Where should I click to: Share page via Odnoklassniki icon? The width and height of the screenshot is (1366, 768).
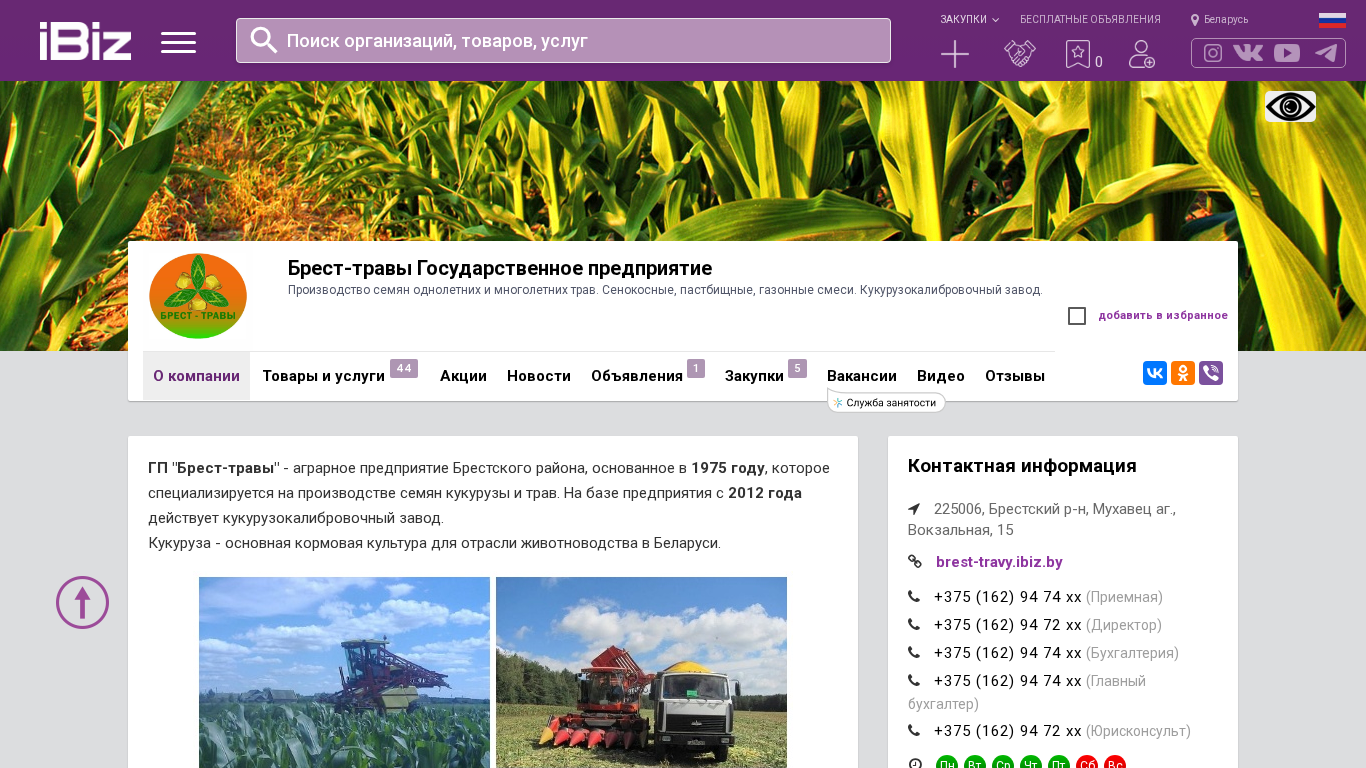1183,373
